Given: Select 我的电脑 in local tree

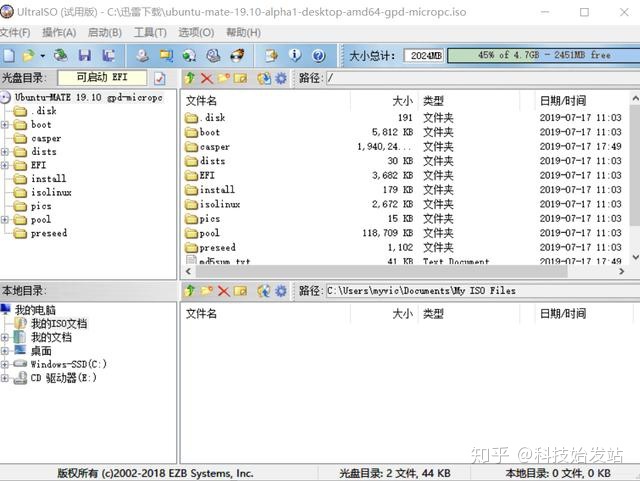Looking at the screenshot, I should (36, 310).
